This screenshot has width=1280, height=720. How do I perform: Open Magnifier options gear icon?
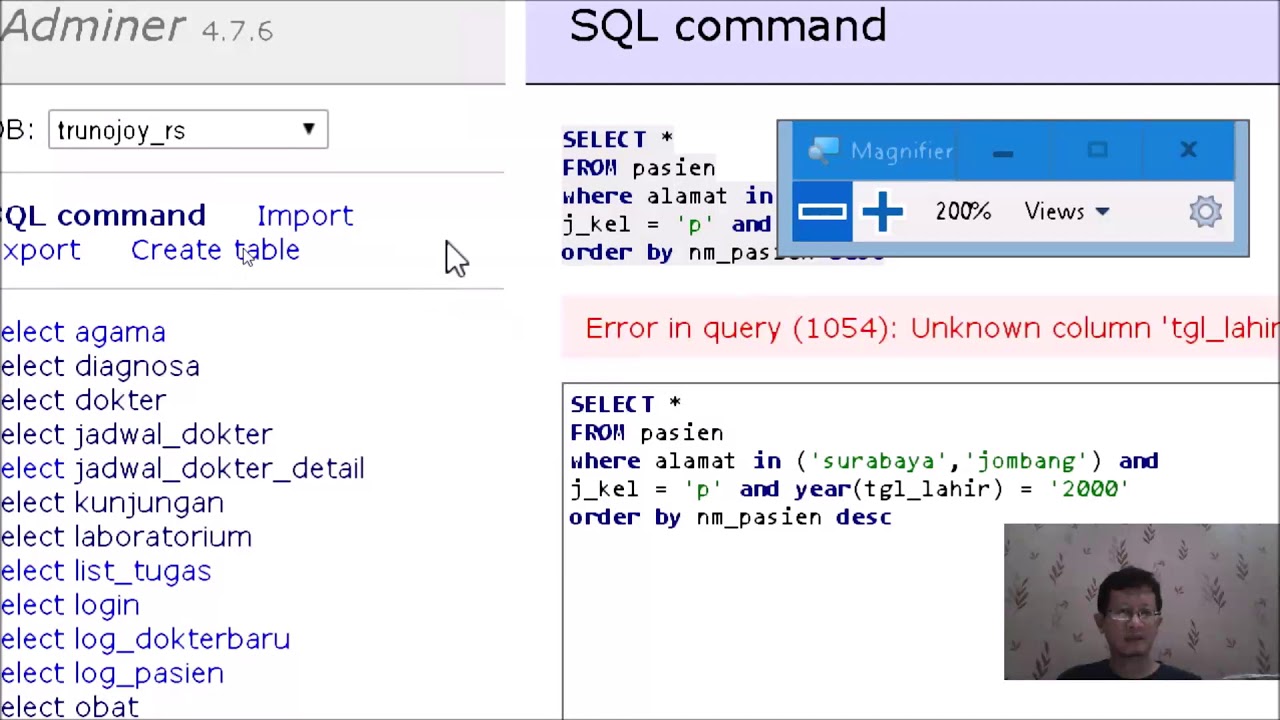pyautogui.click(x=1205, y=211)
